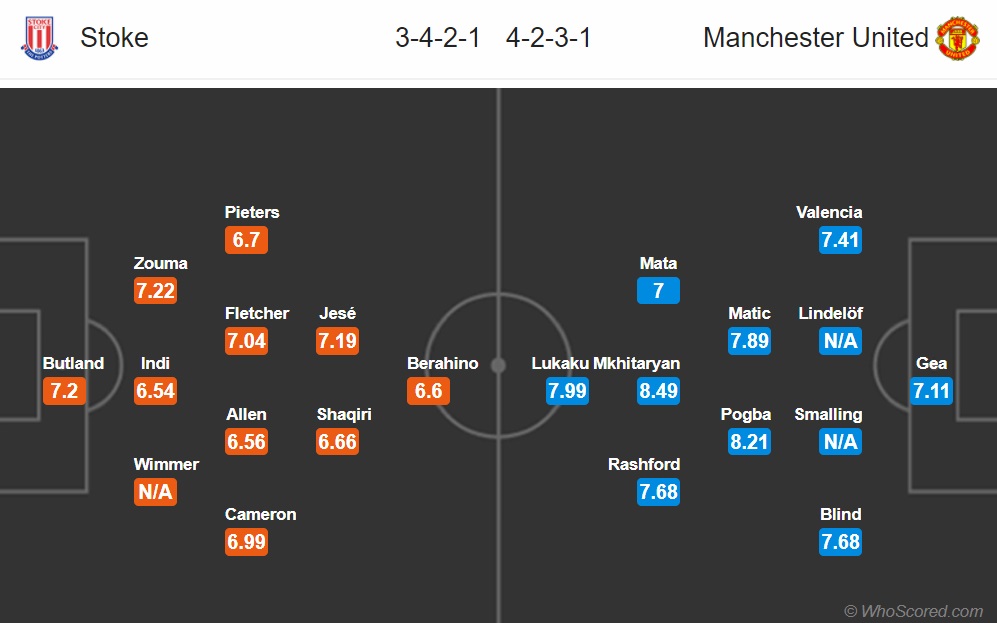Select the 4-2-3-1 formation label

(549, 38)
